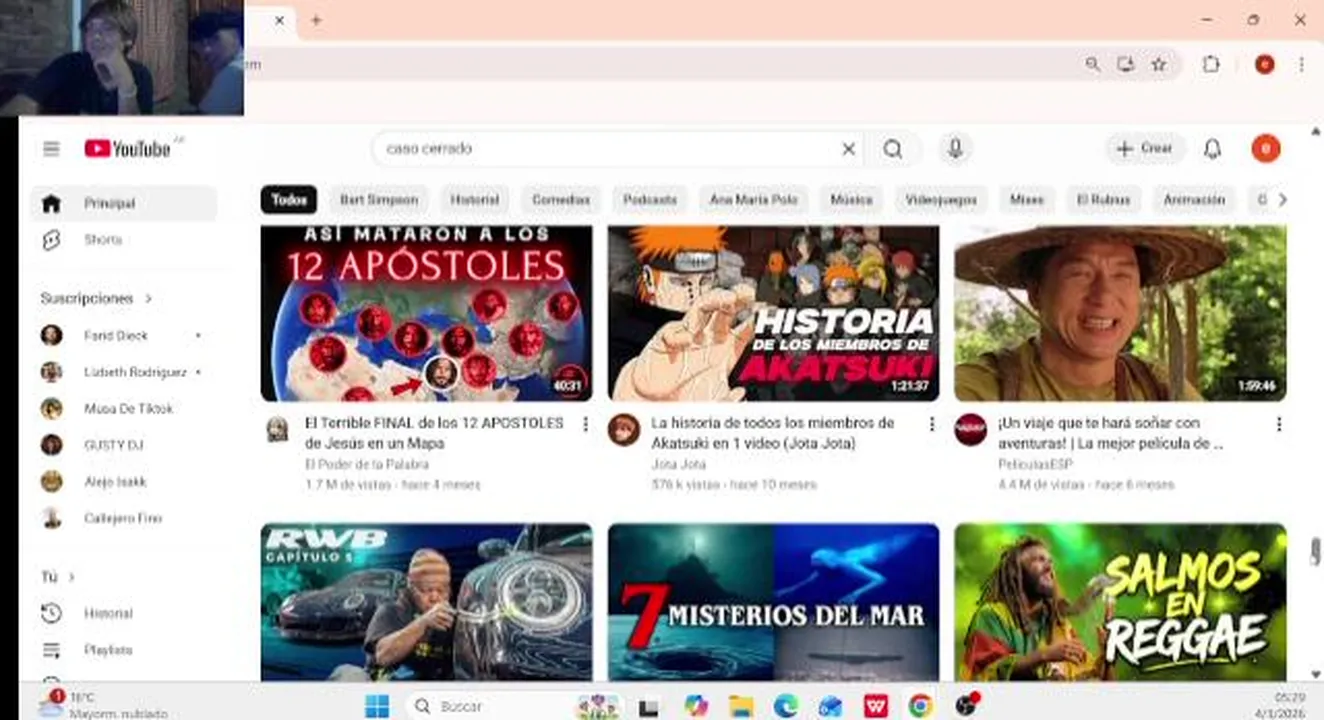Play the straw hat movie thumbnail
Image resolution: width=1324 pixels, height=720 pixels.
(x=1120, y=313)
